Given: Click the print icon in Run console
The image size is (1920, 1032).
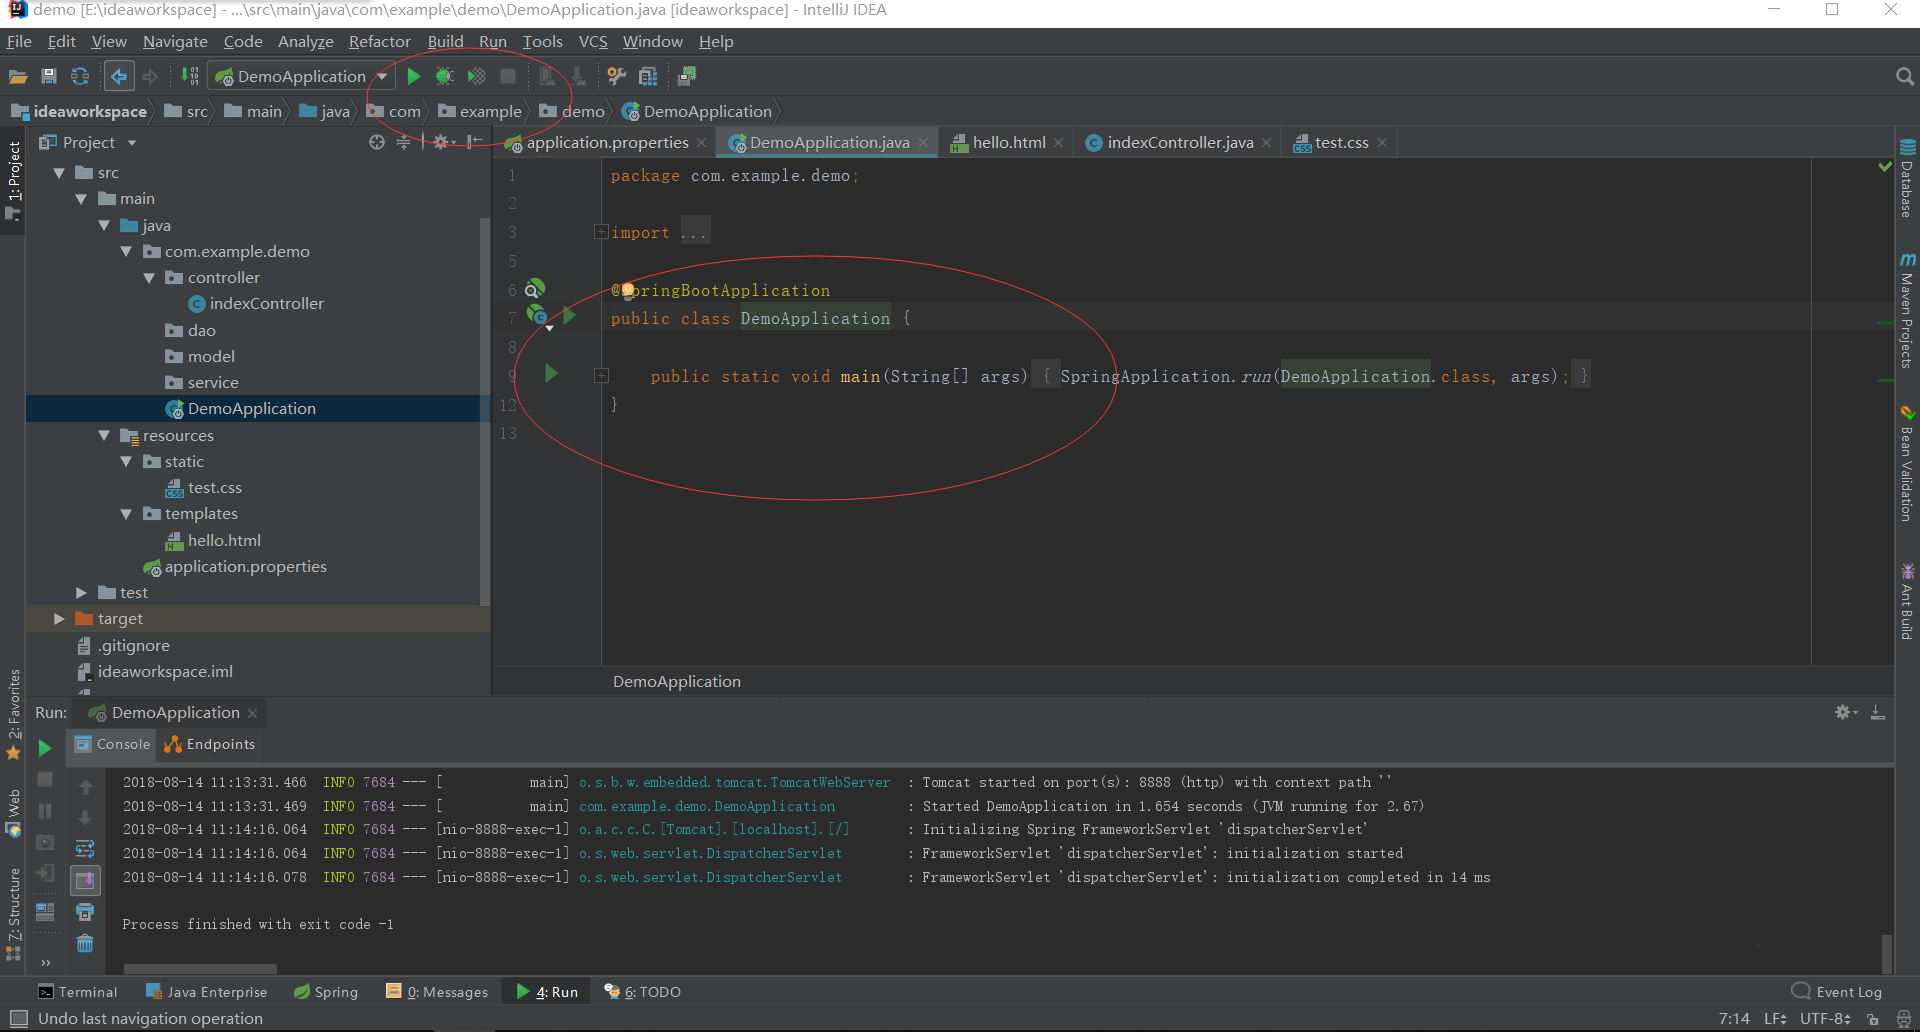Looking at the screenshot, I should [x=85, y=912].
